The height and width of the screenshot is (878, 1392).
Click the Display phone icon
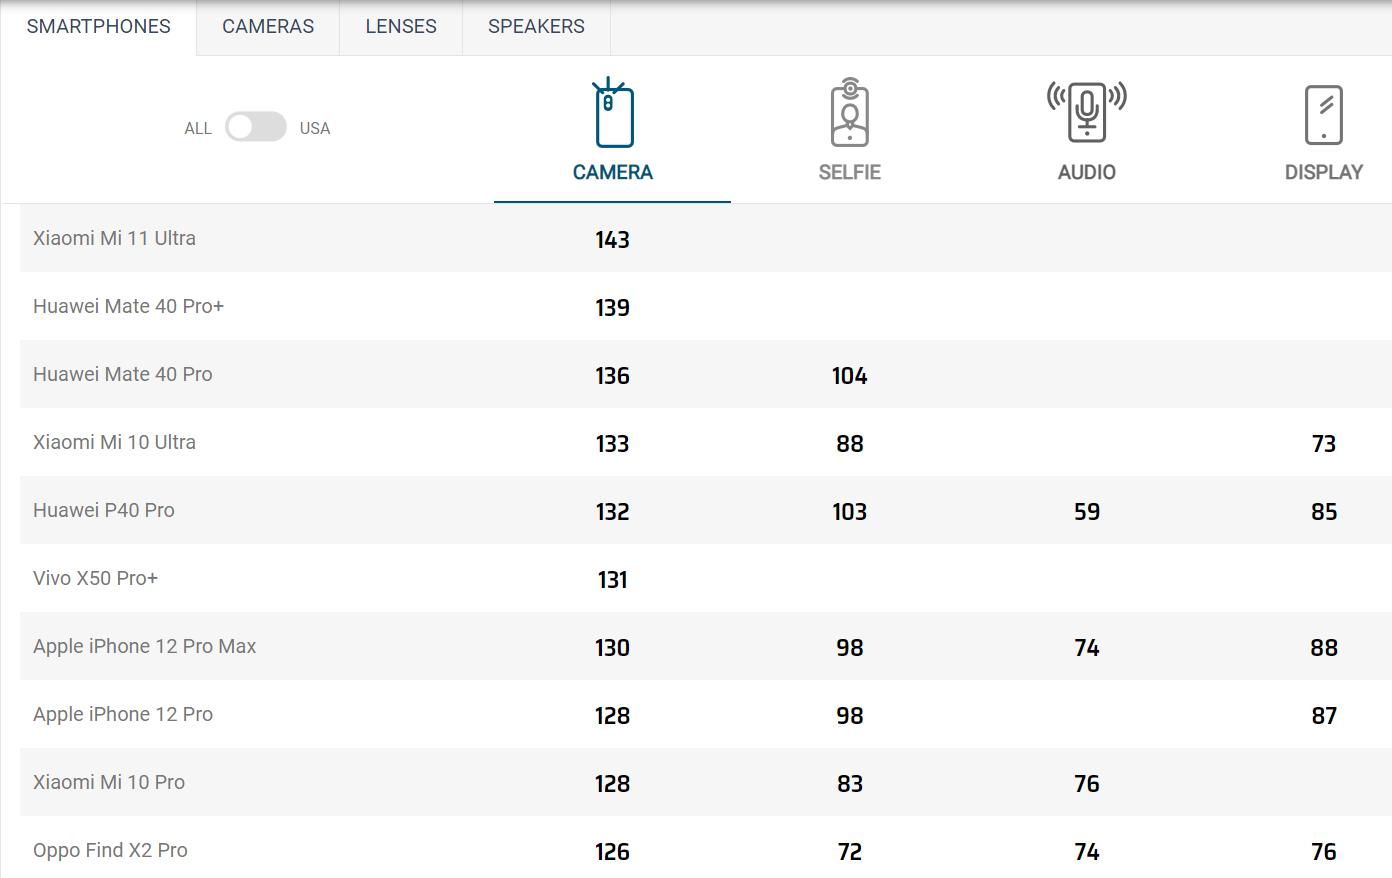click(x=1323, y=115)
